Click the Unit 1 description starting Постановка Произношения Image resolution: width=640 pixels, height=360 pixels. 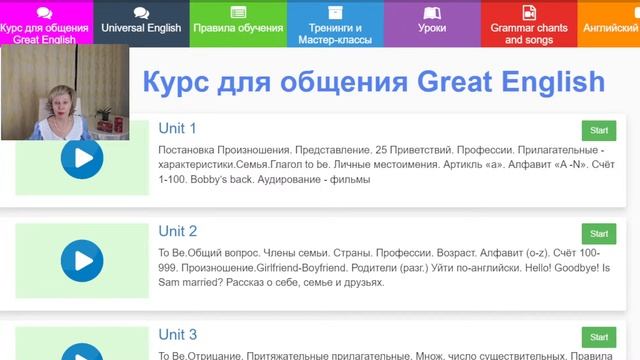coord(386,164)
